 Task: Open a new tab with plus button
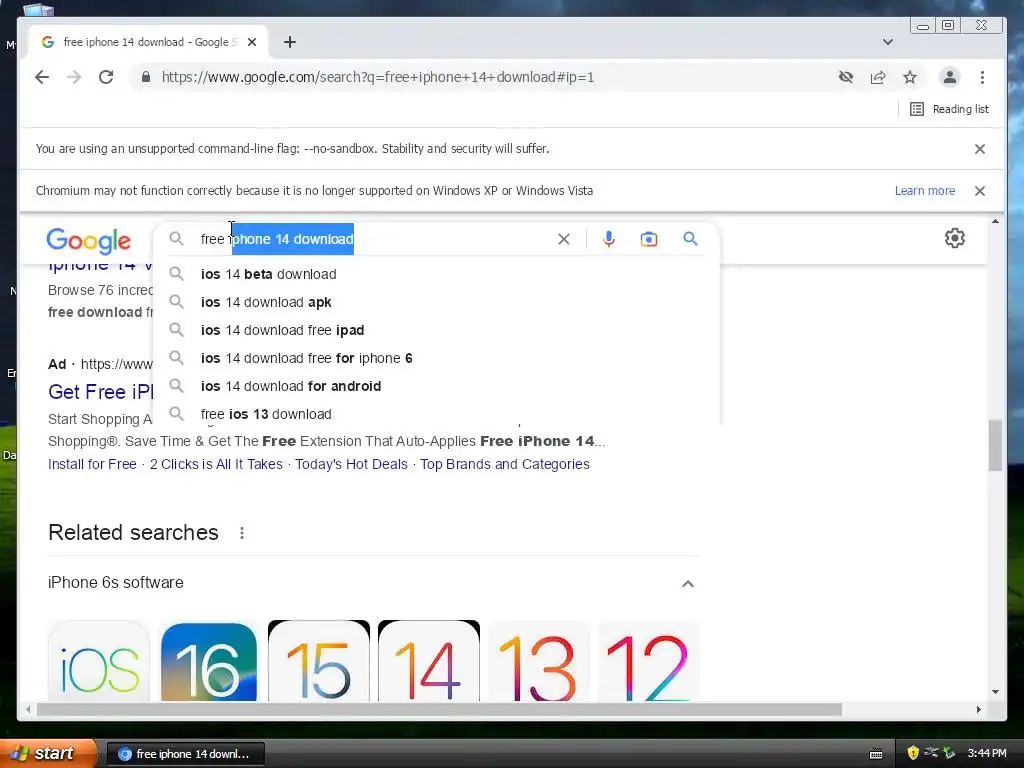tap(290, 42)
